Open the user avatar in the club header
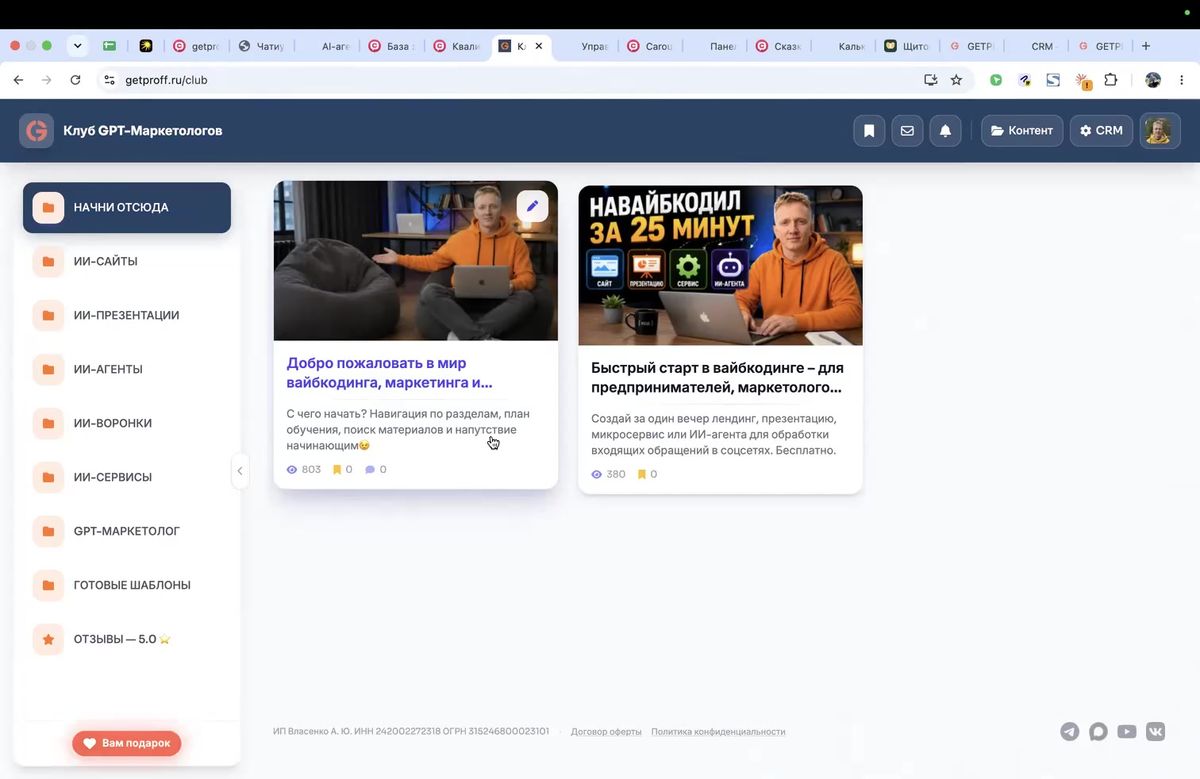Image resolution: width=1200 pixels, height=779 pixels. [1160, 131]
